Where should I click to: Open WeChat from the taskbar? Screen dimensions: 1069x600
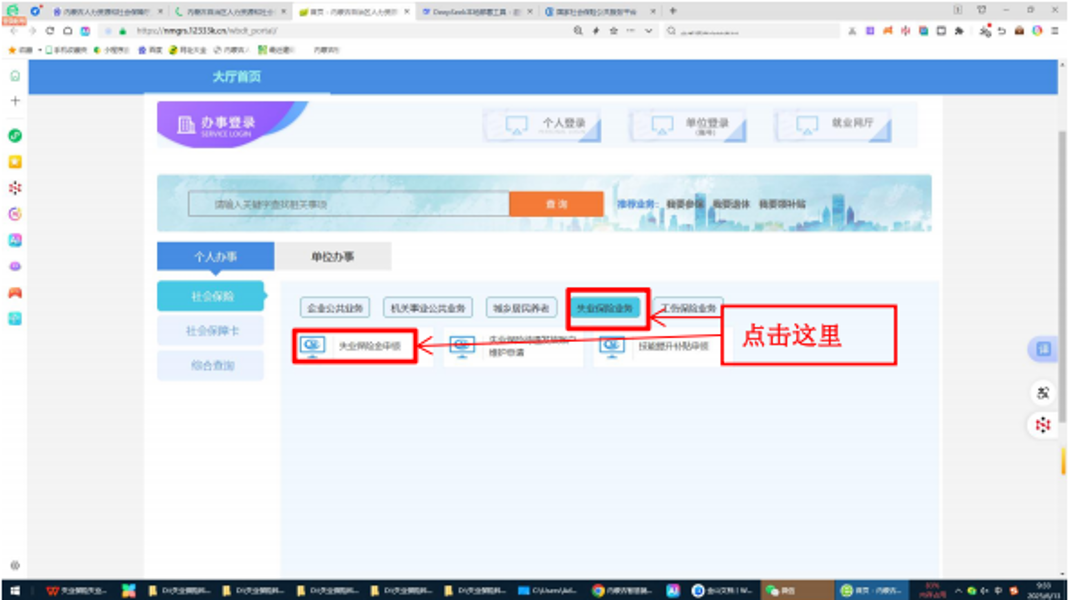coord(782,590)
